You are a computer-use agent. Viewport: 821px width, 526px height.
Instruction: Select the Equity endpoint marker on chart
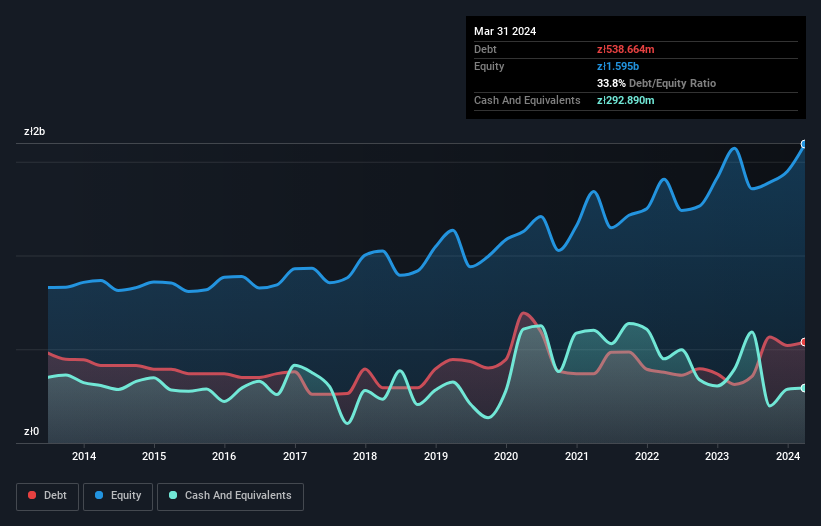(x=804, y=144)
